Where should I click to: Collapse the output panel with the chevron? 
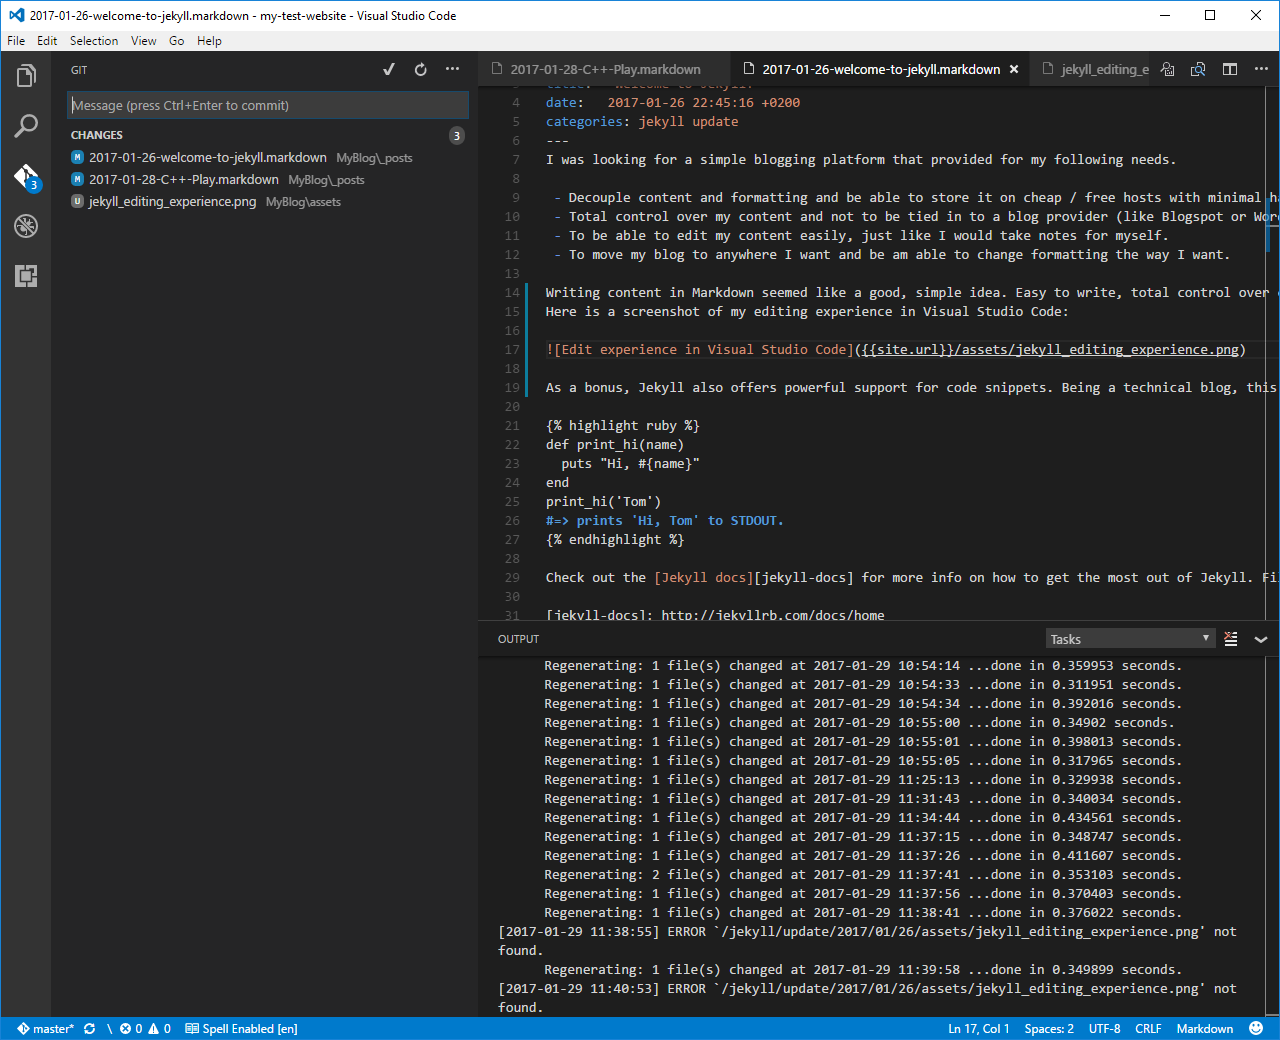pos(1261,639)
